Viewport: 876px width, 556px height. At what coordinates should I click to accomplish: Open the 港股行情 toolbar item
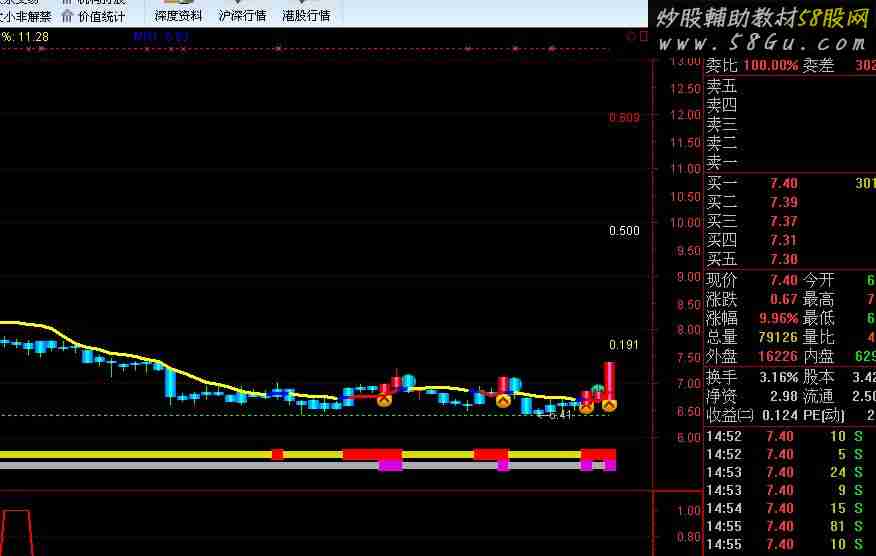click(x=306, y=16)
